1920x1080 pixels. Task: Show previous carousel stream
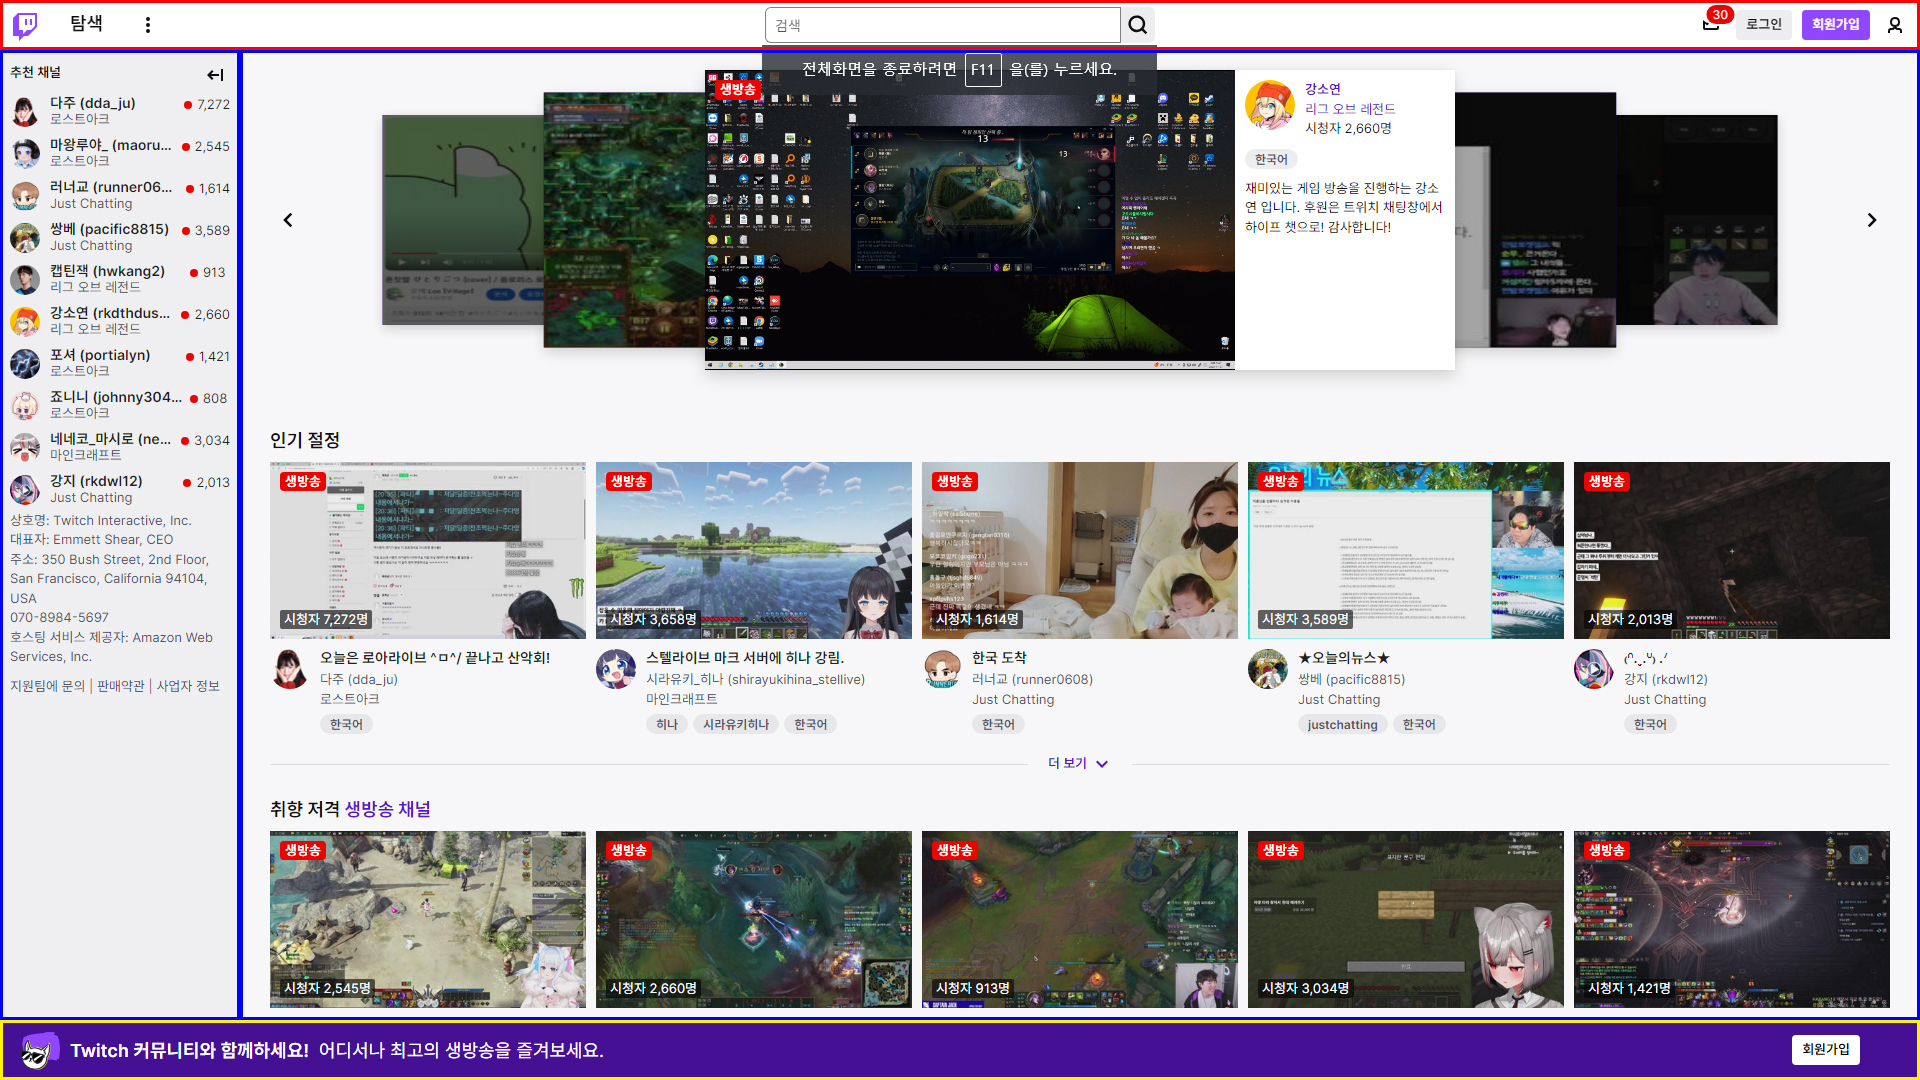[288, 220]
